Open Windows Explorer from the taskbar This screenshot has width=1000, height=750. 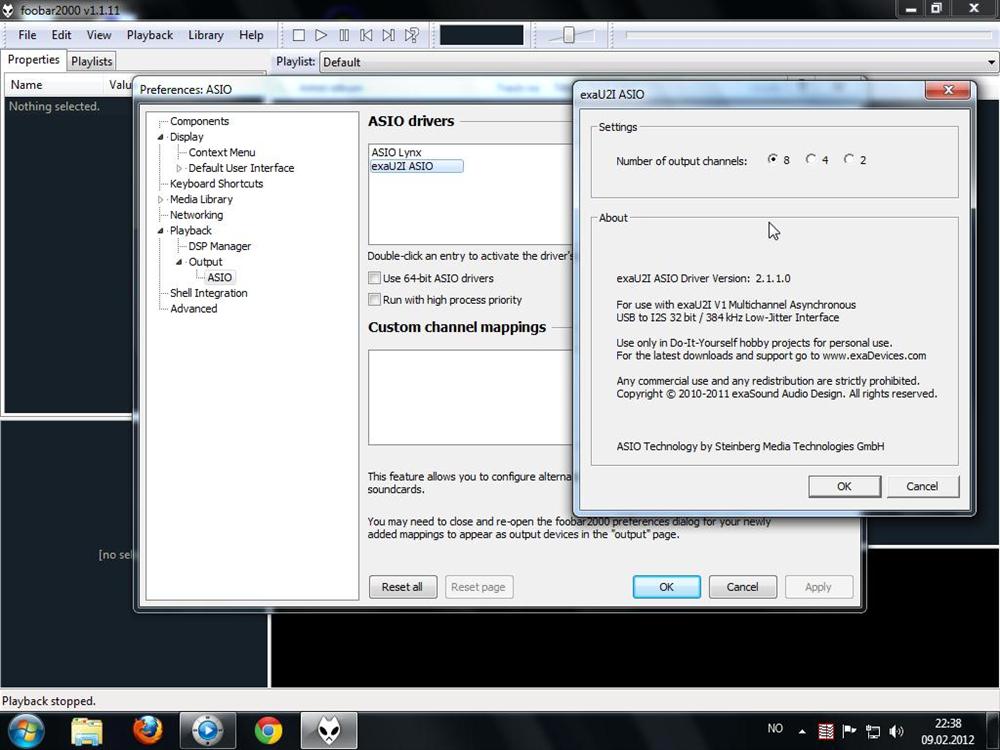click(87, 730)
